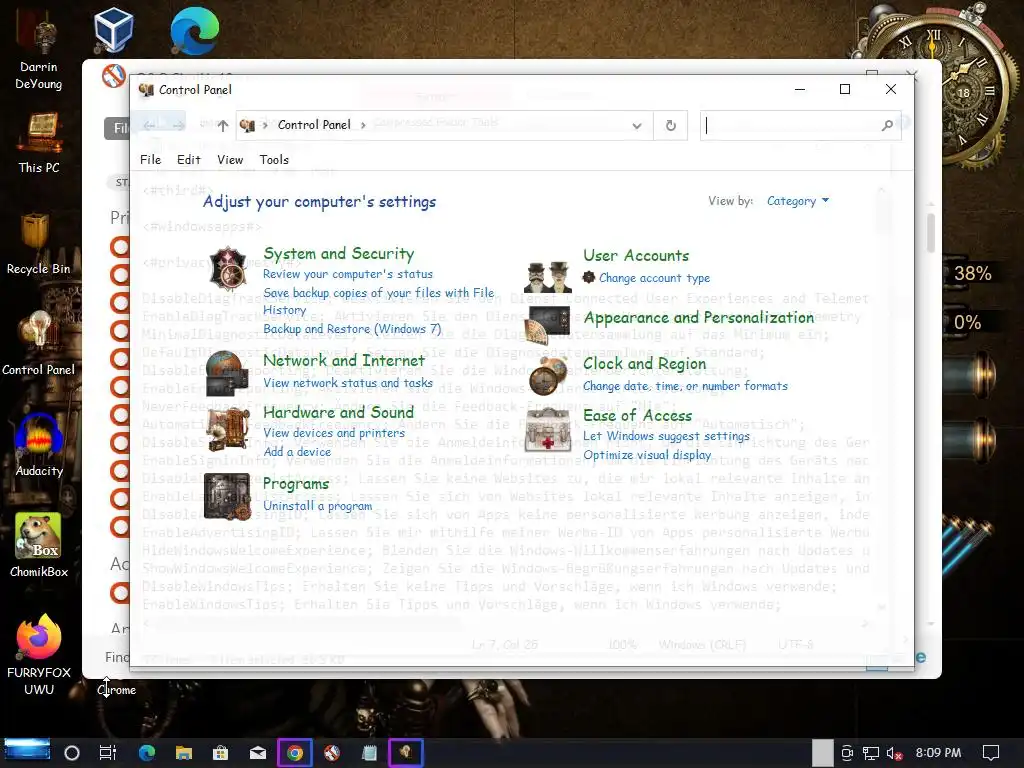This screenshot has height=768, width=1024.
Task: Open Mail app in taskbar
Action: (258, 753)
